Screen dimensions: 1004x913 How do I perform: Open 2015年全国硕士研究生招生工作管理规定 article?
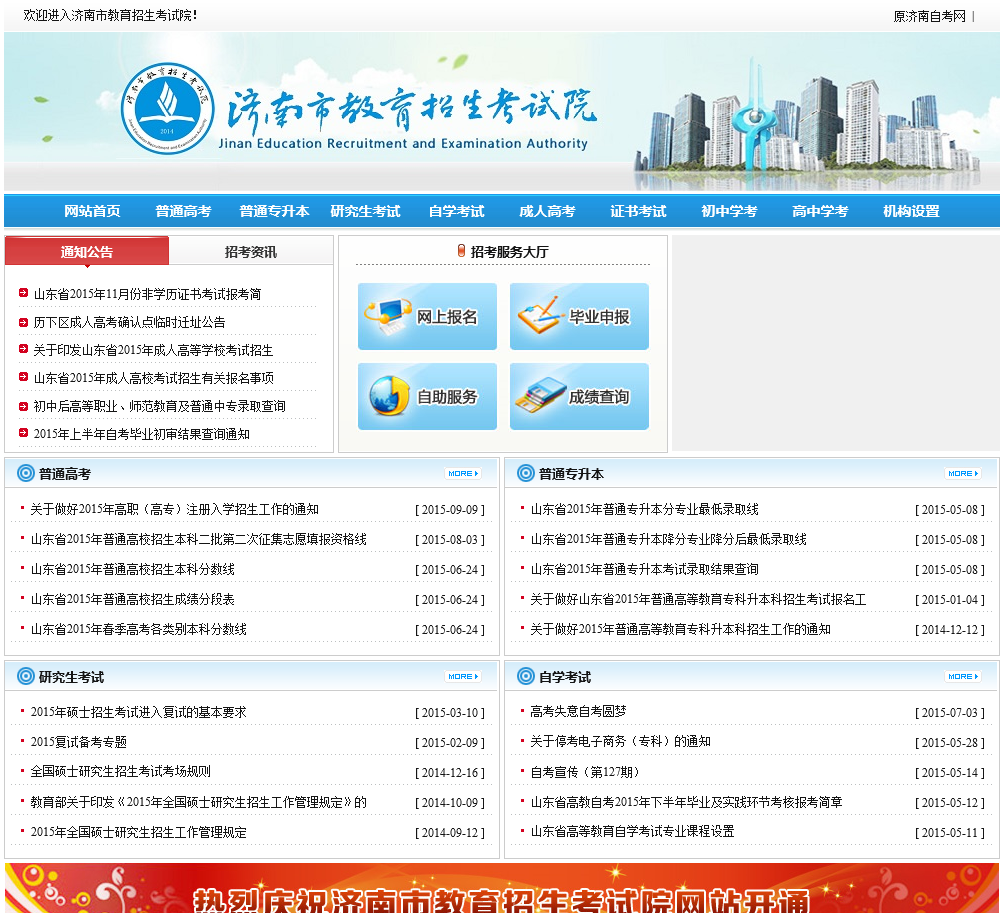pos(138,832)
